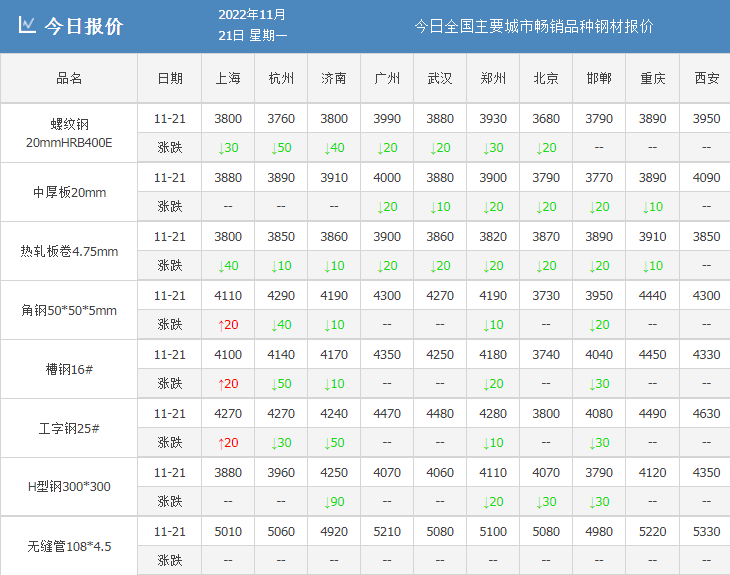Select the 上海 column header
Screen dimensions: 730x575
[x=228, y=78]
